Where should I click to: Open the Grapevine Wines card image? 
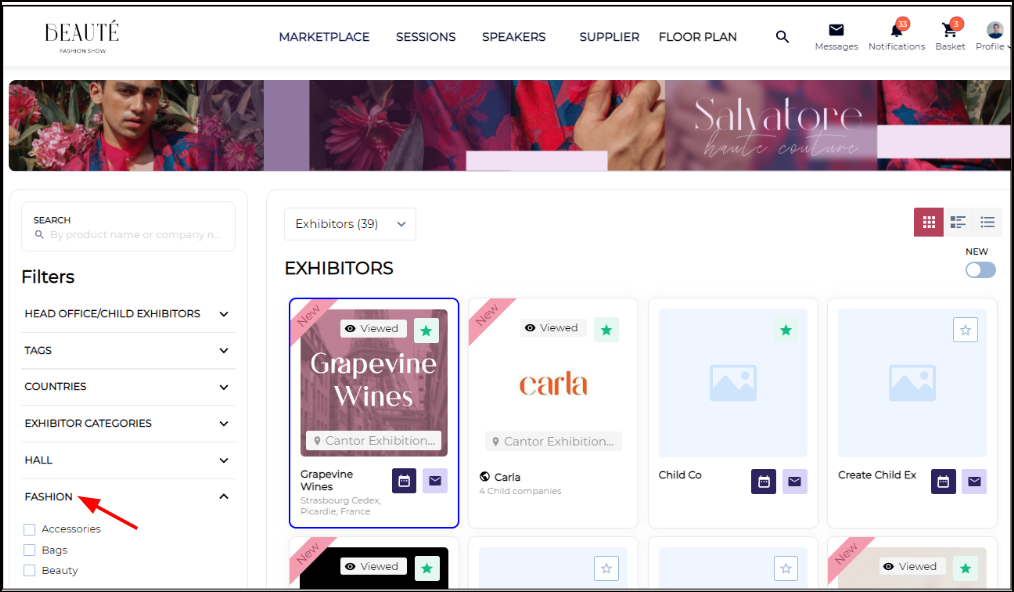click(374, 383)
